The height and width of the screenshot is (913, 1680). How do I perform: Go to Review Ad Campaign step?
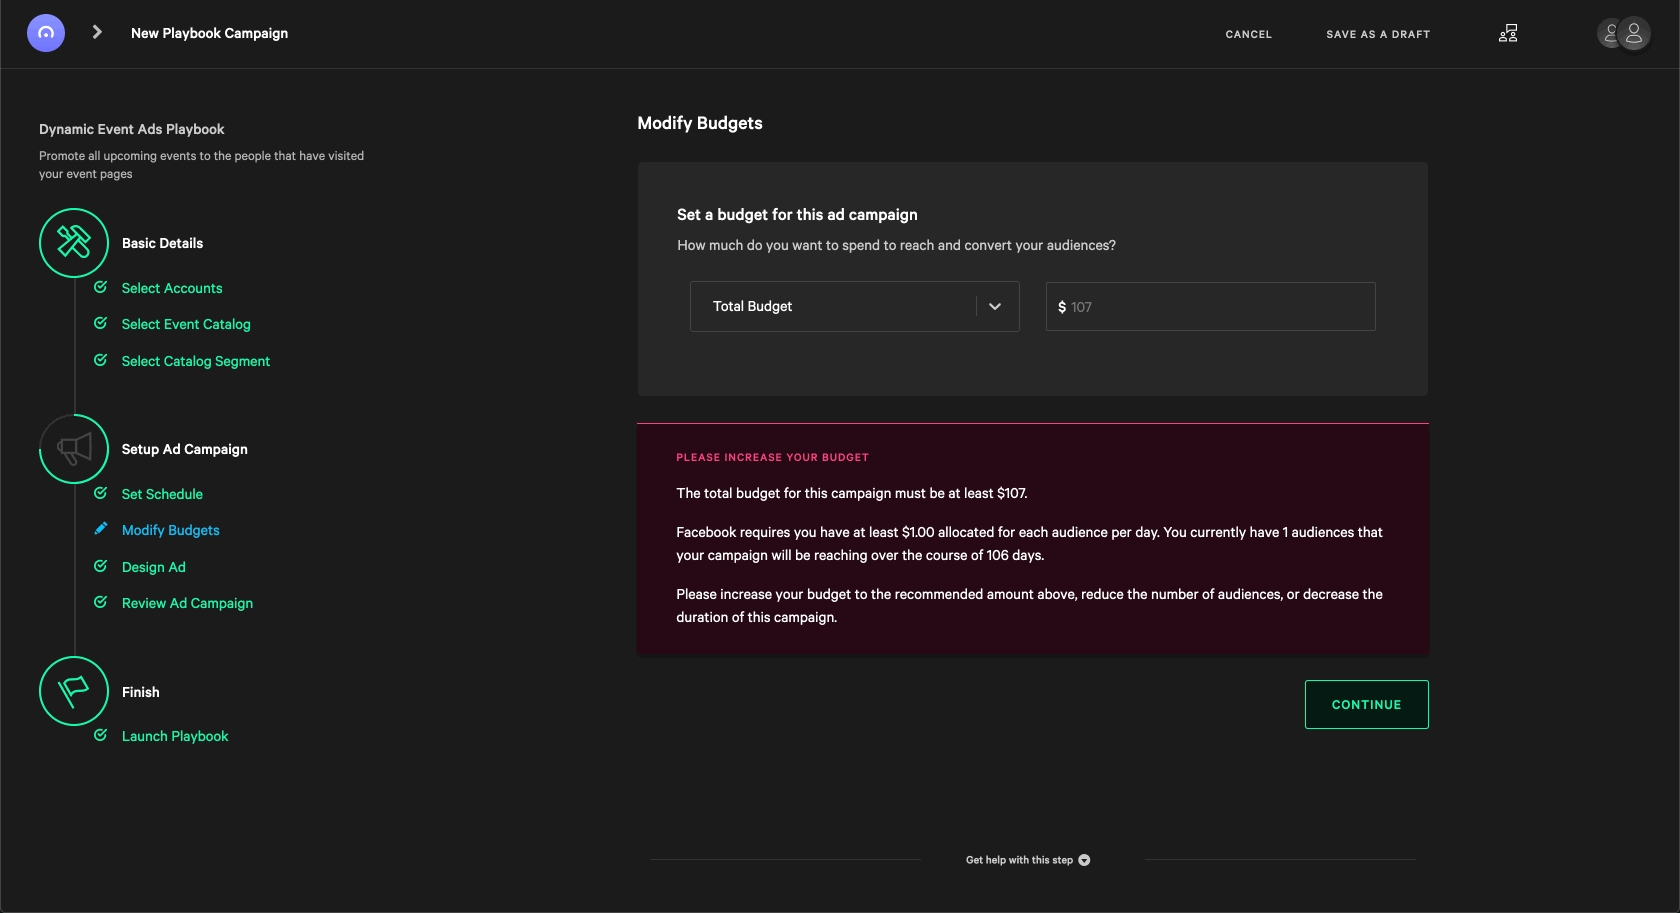tap(187, 603)
